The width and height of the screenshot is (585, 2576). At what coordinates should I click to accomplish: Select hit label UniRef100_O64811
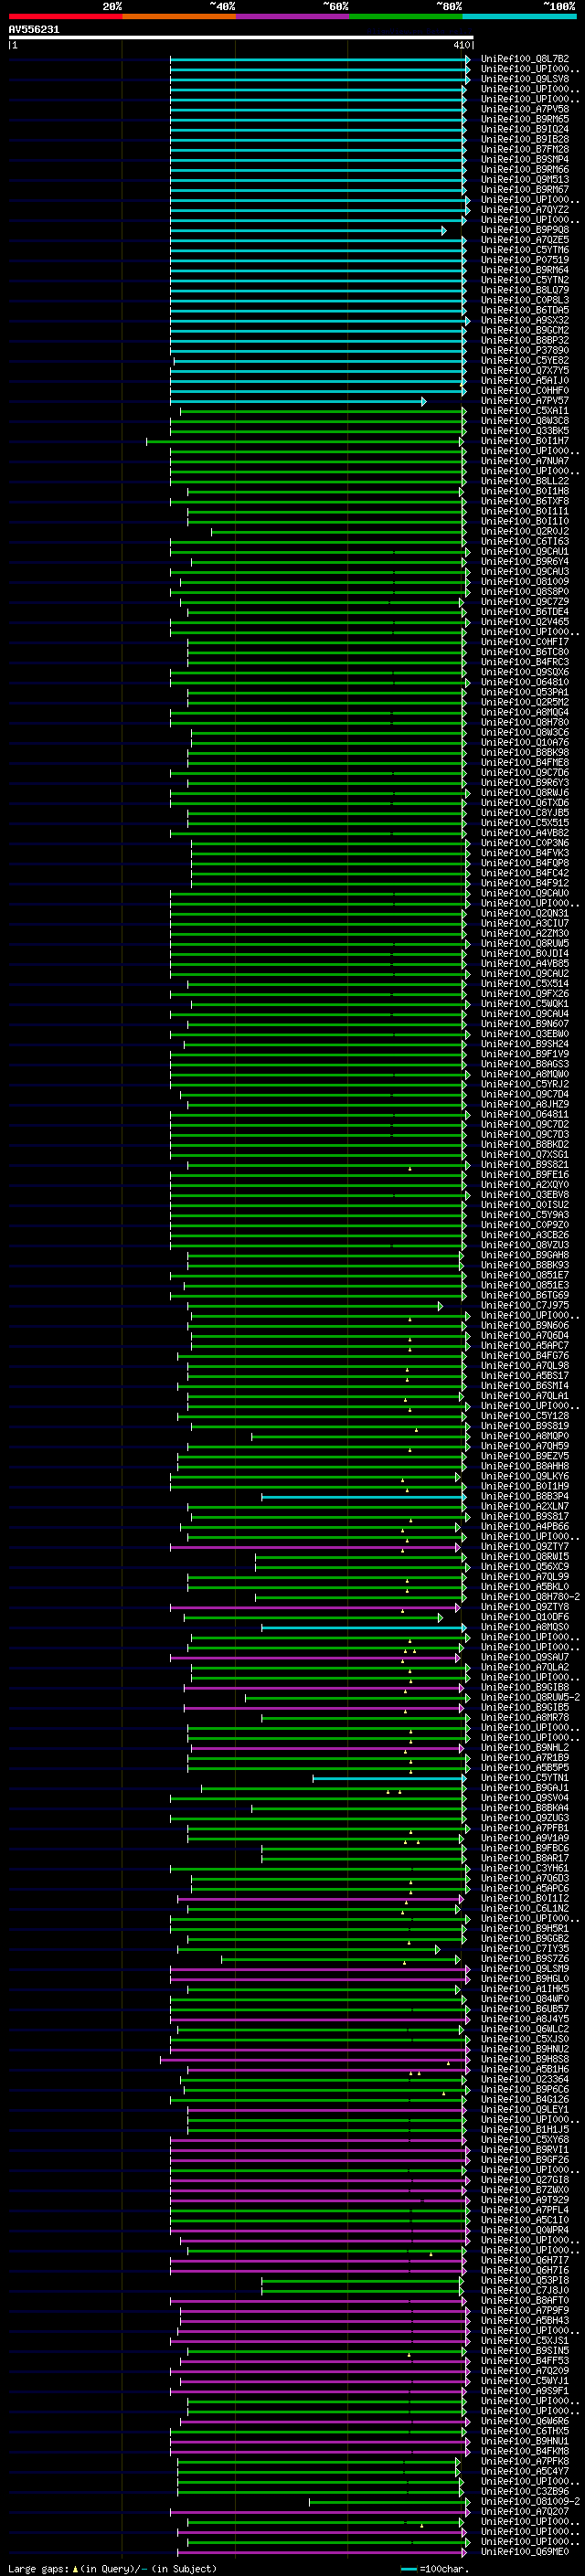coord(524,1114)
